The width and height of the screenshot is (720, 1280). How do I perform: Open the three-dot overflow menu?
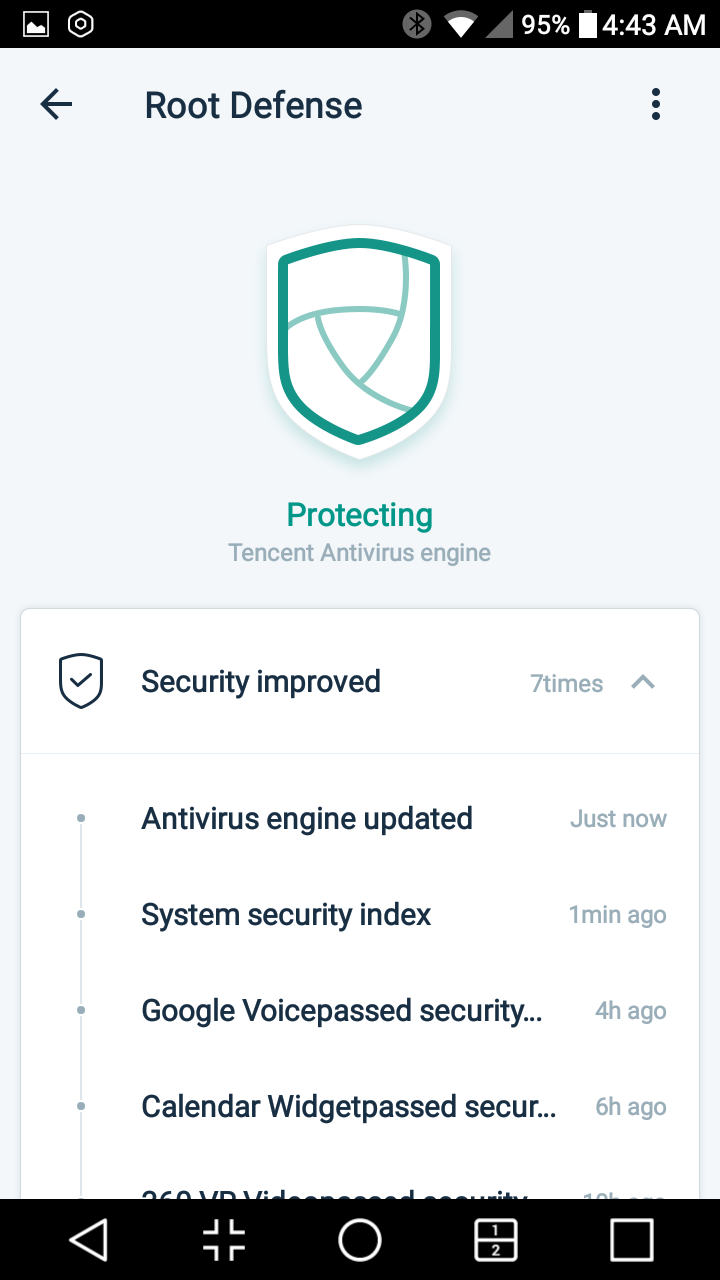tap(656, 105)
